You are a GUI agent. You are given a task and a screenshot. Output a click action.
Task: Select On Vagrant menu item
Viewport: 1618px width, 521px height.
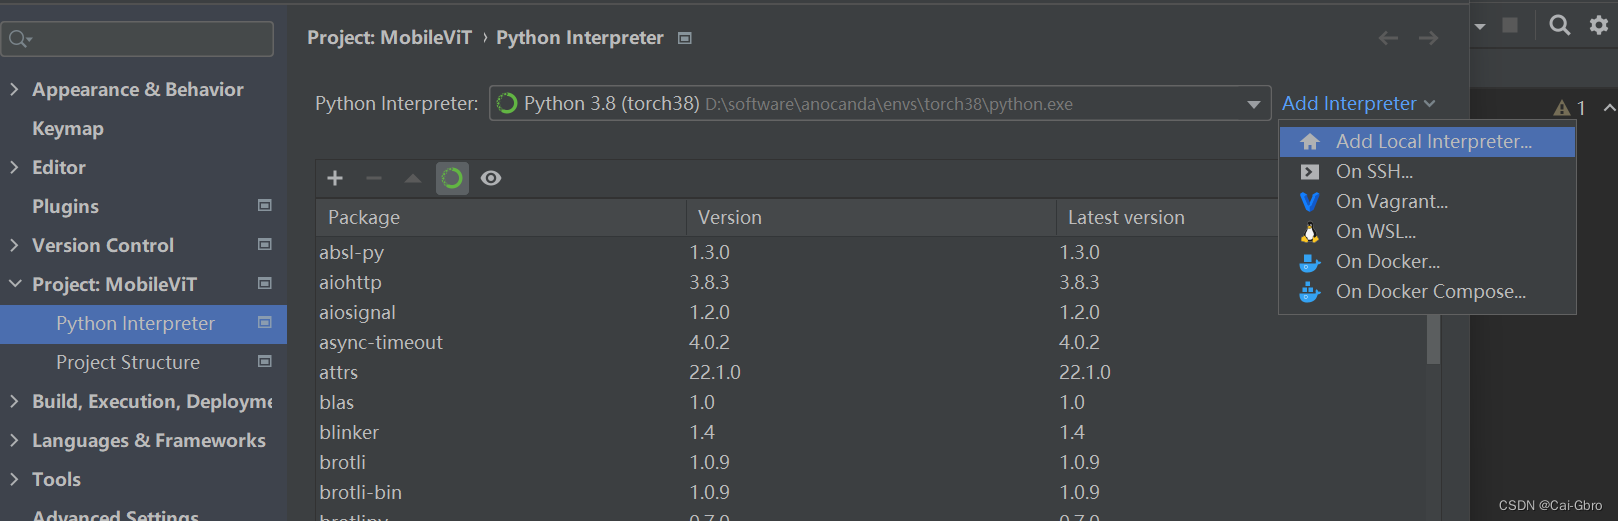pyautogui.click(x=1427, y=202)
